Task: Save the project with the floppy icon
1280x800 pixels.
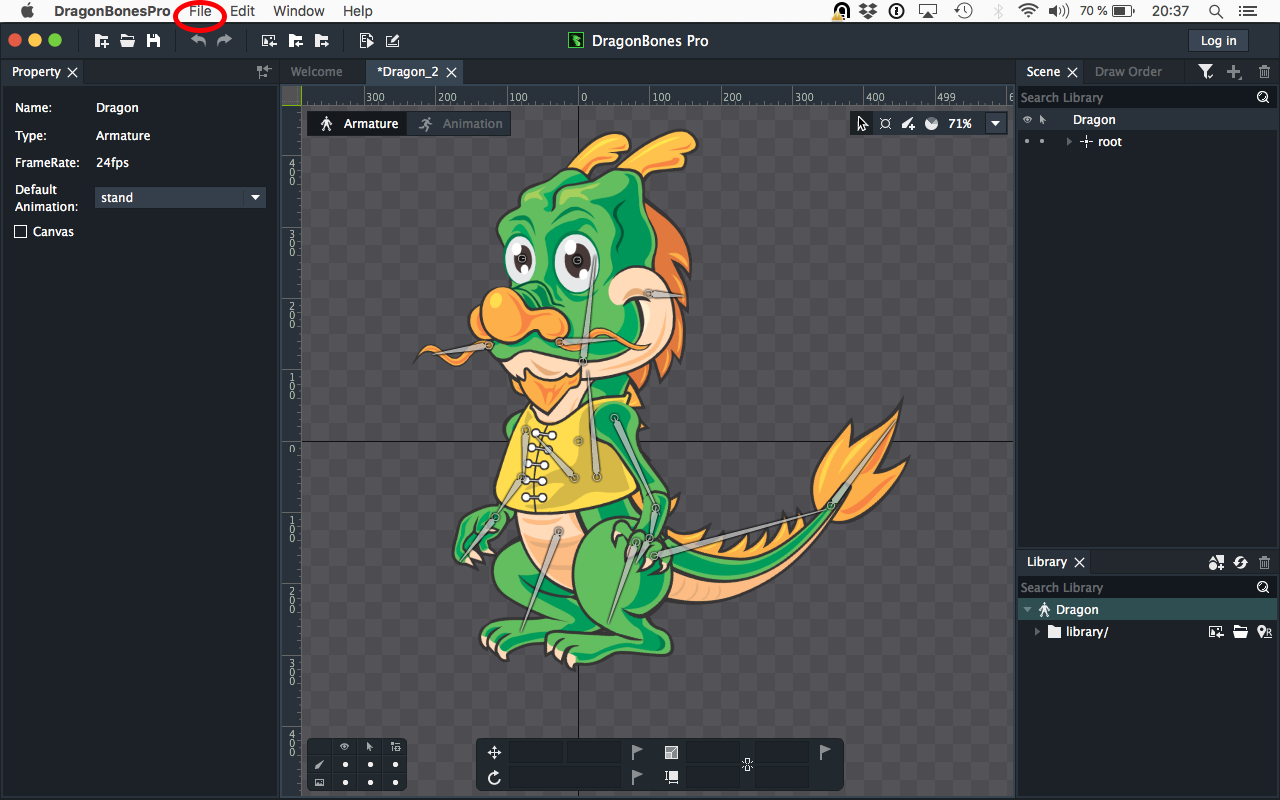Action: pyautogui.click(x=153, y=41)
